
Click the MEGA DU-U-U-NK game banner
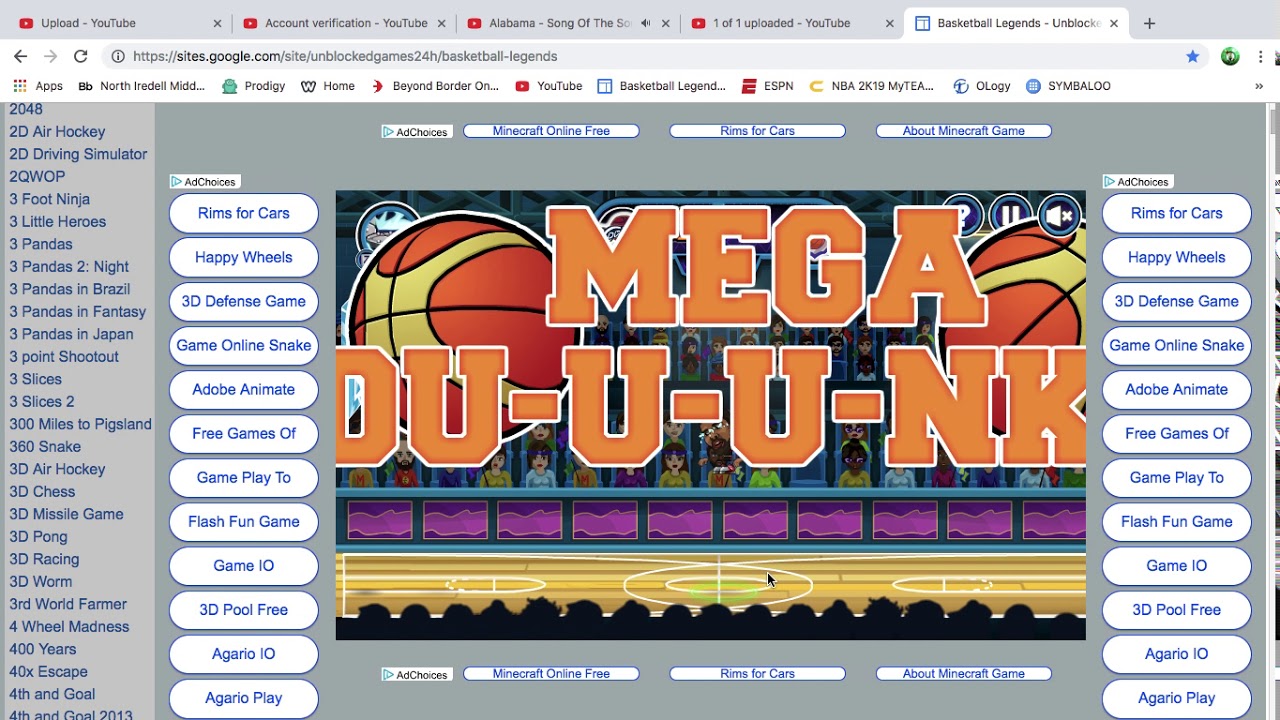[x=710, y=335]
